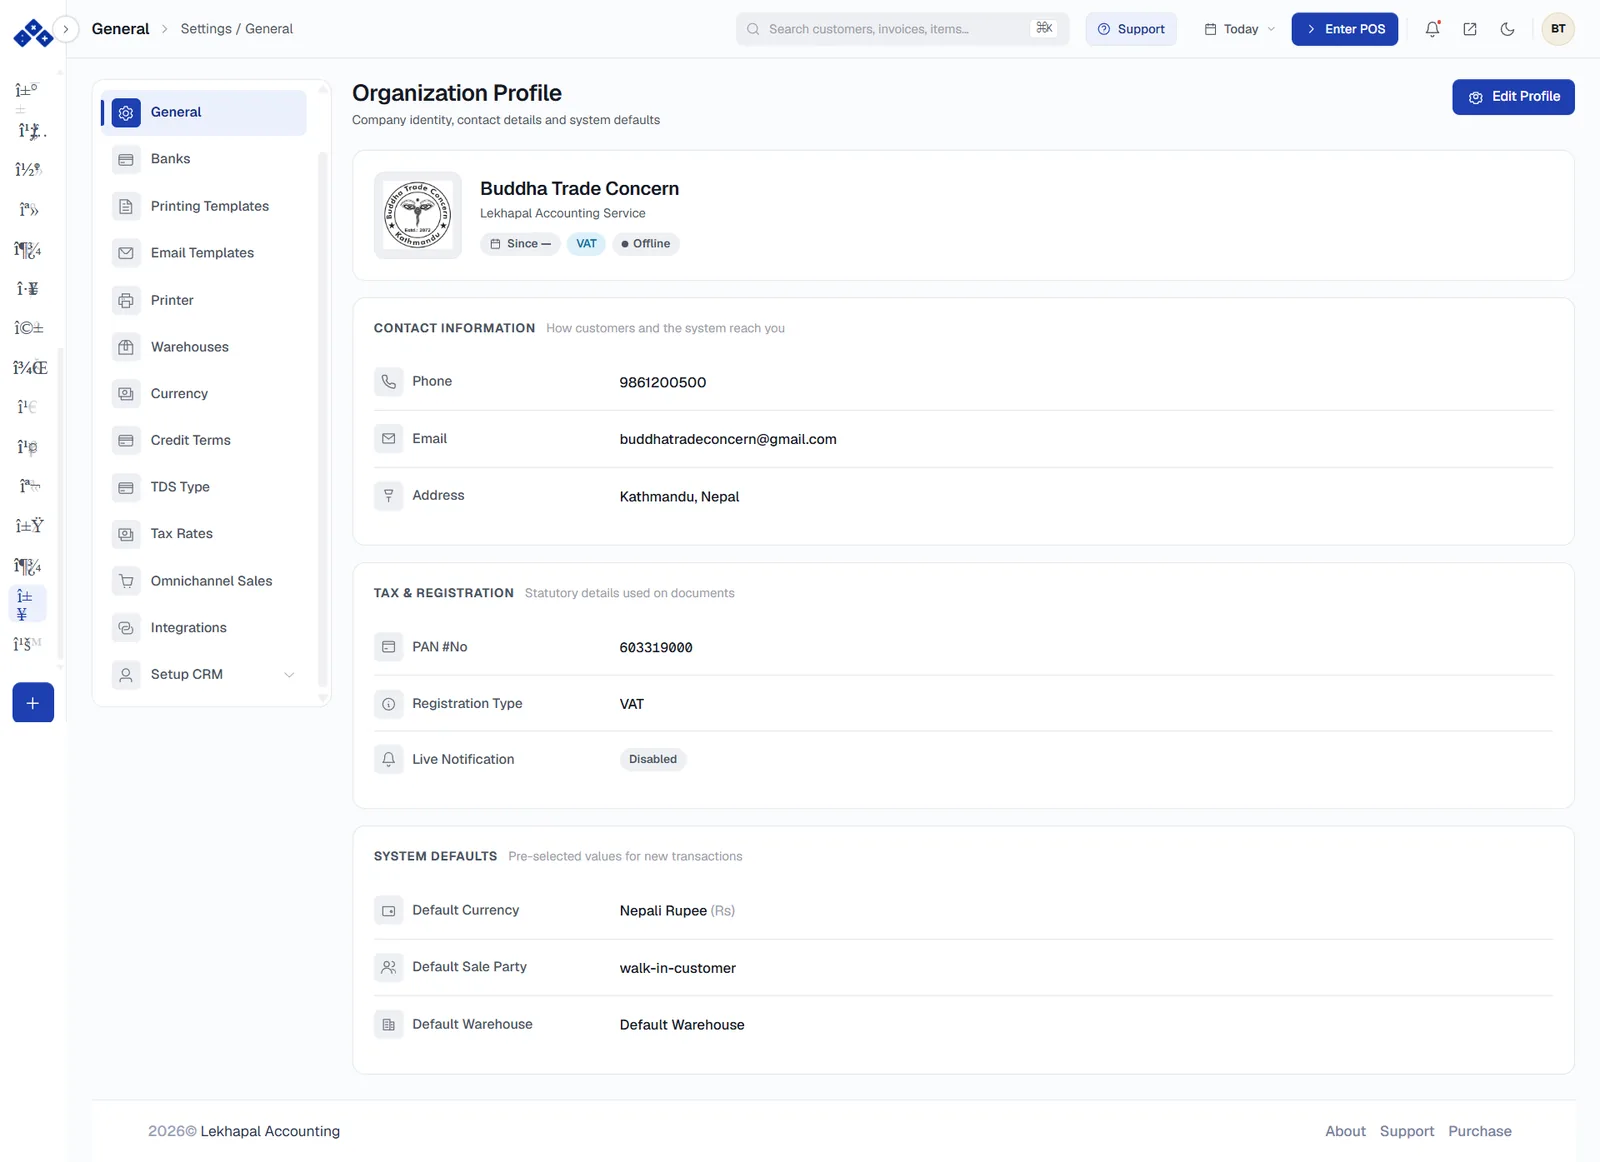Click General in the breadcrumb
The image size is (1600, 1162).
120,29
